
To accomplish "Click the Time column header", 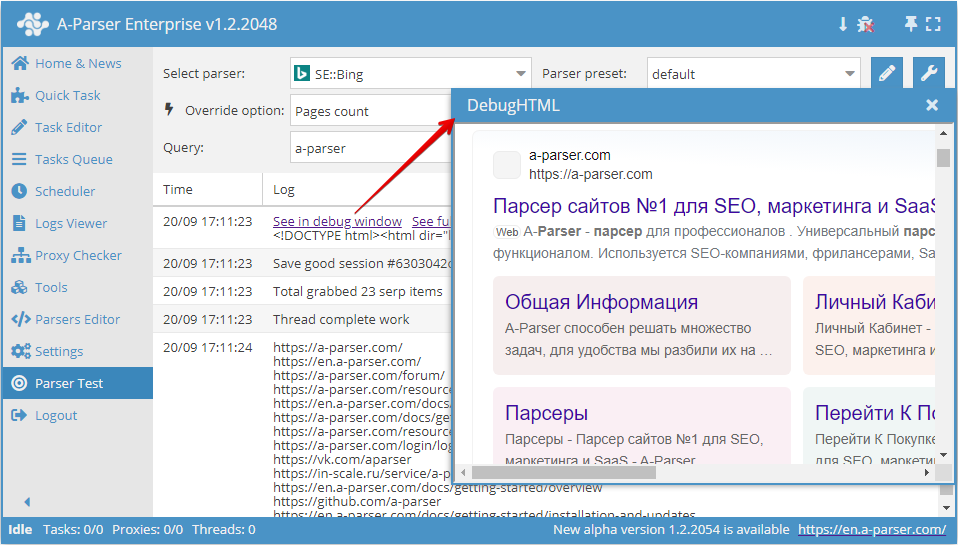I will [x=208, y=189].
